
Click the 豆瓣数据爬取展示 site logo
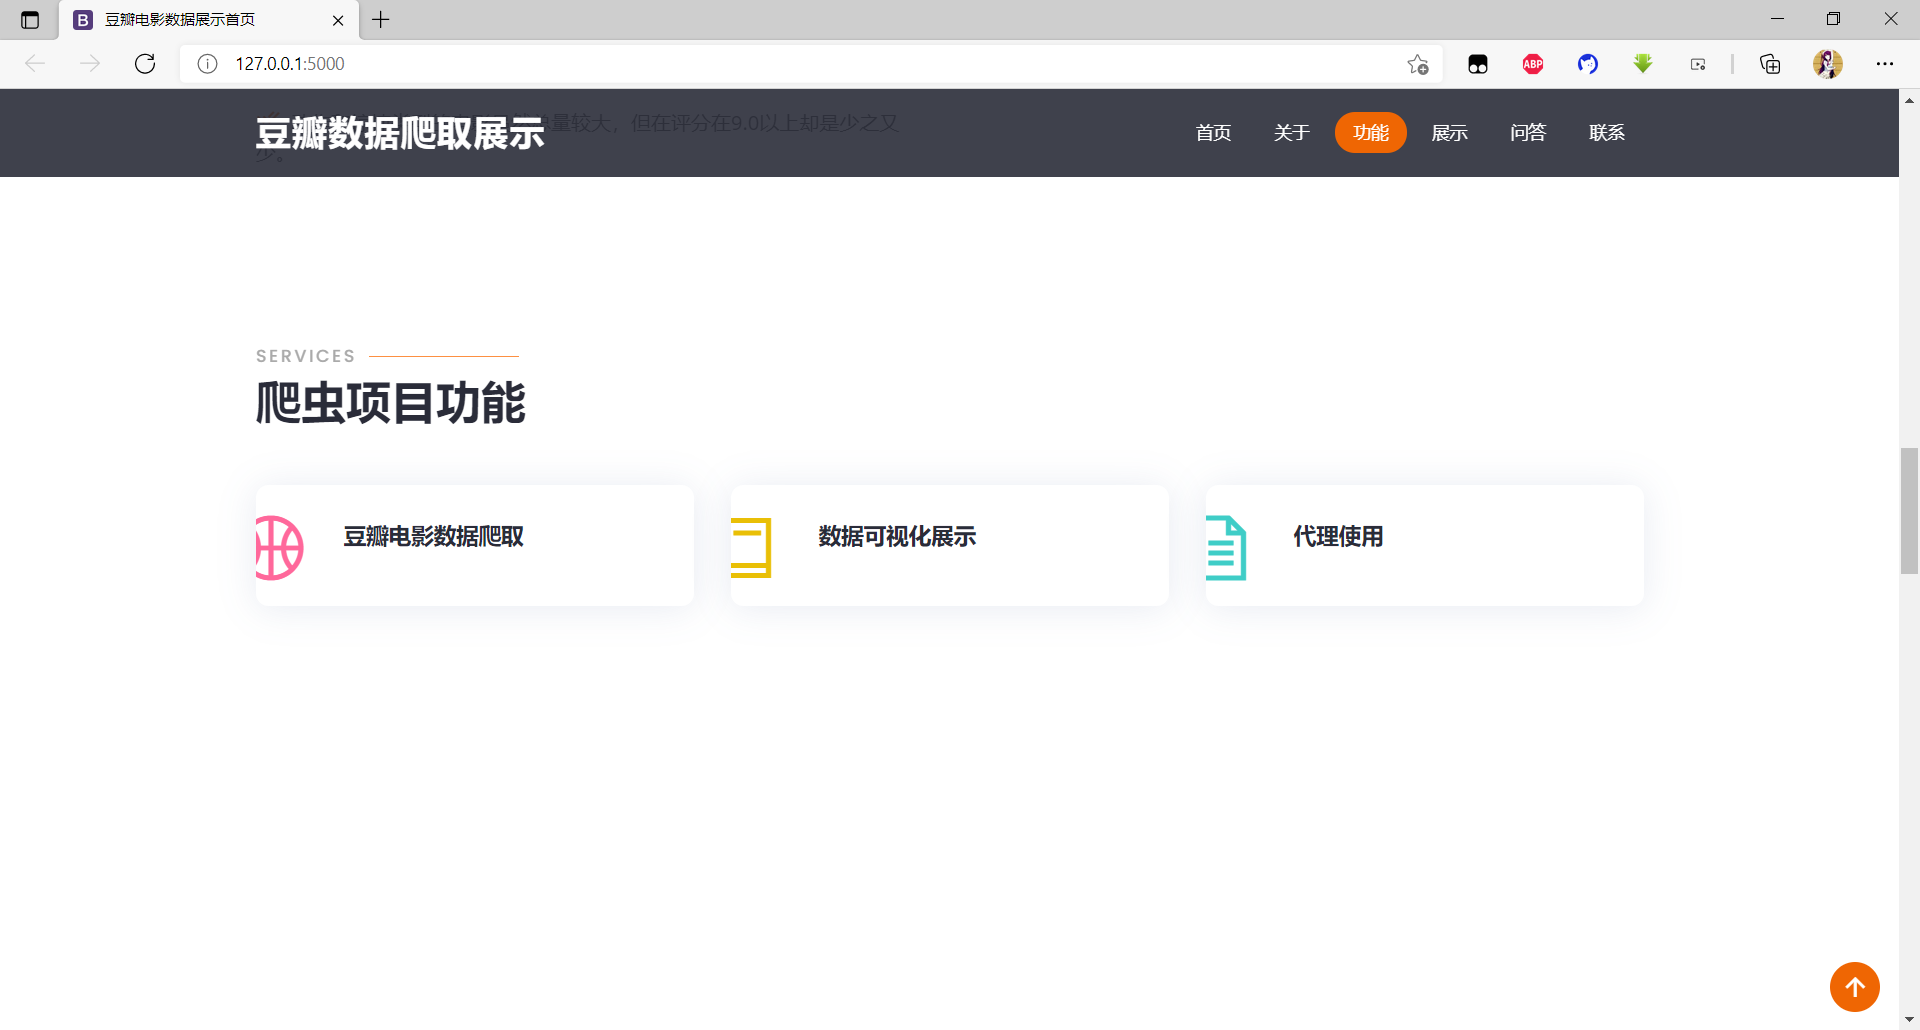(400, 133)
